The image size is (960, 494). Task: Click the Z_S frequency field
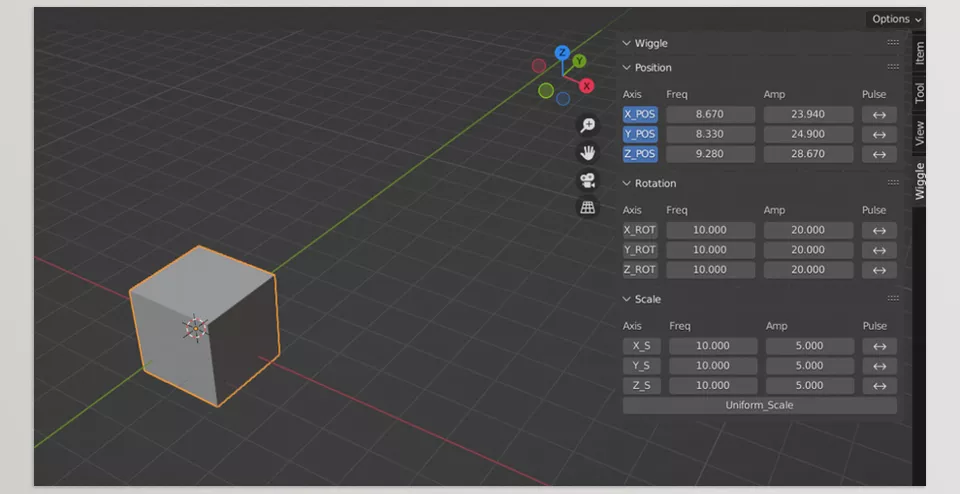pos(713,386)
